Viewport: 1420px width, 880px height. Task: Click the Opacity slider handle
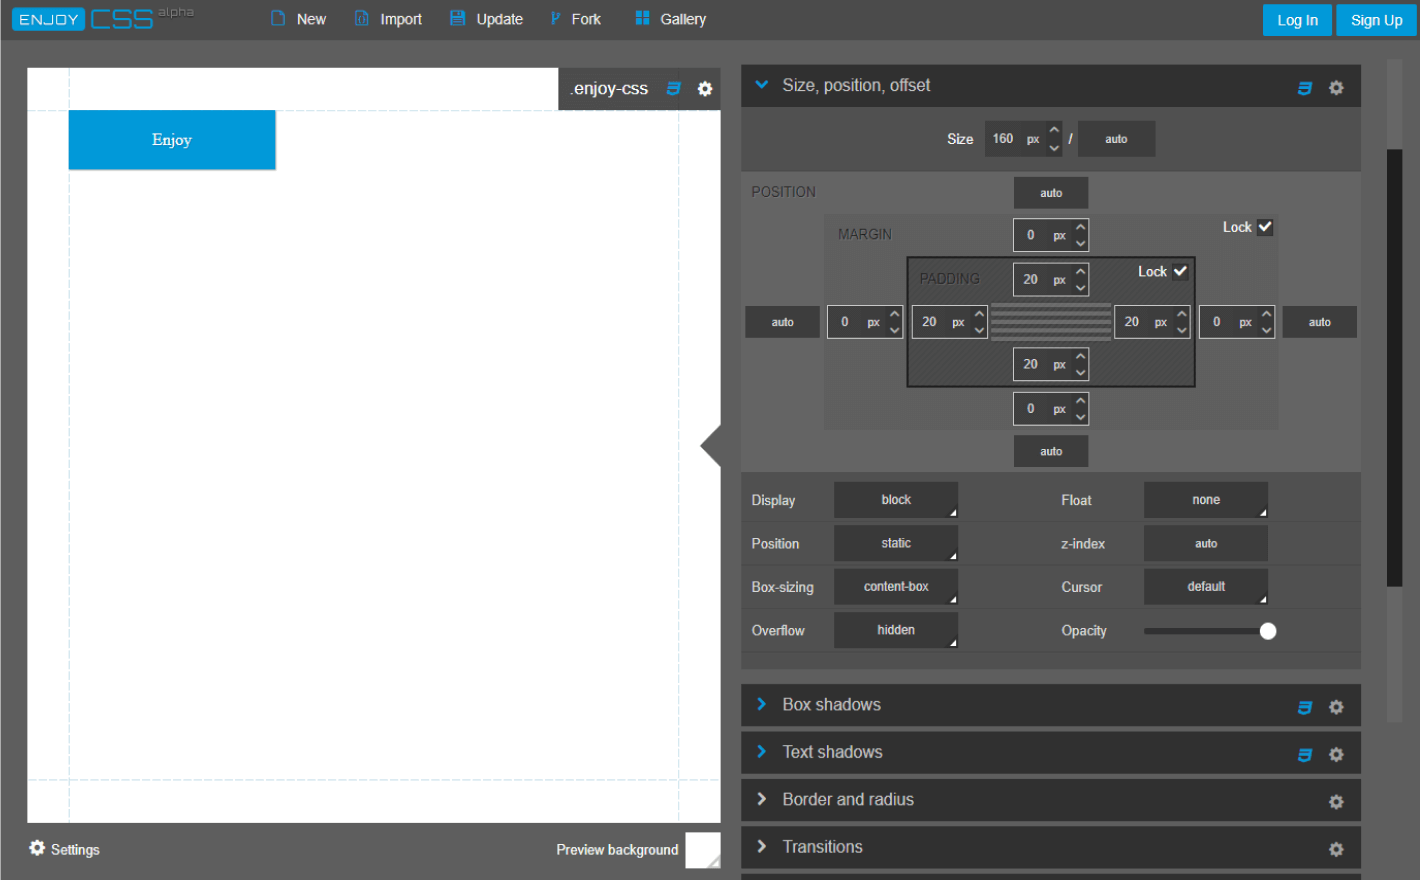(x=1268, y=631)
